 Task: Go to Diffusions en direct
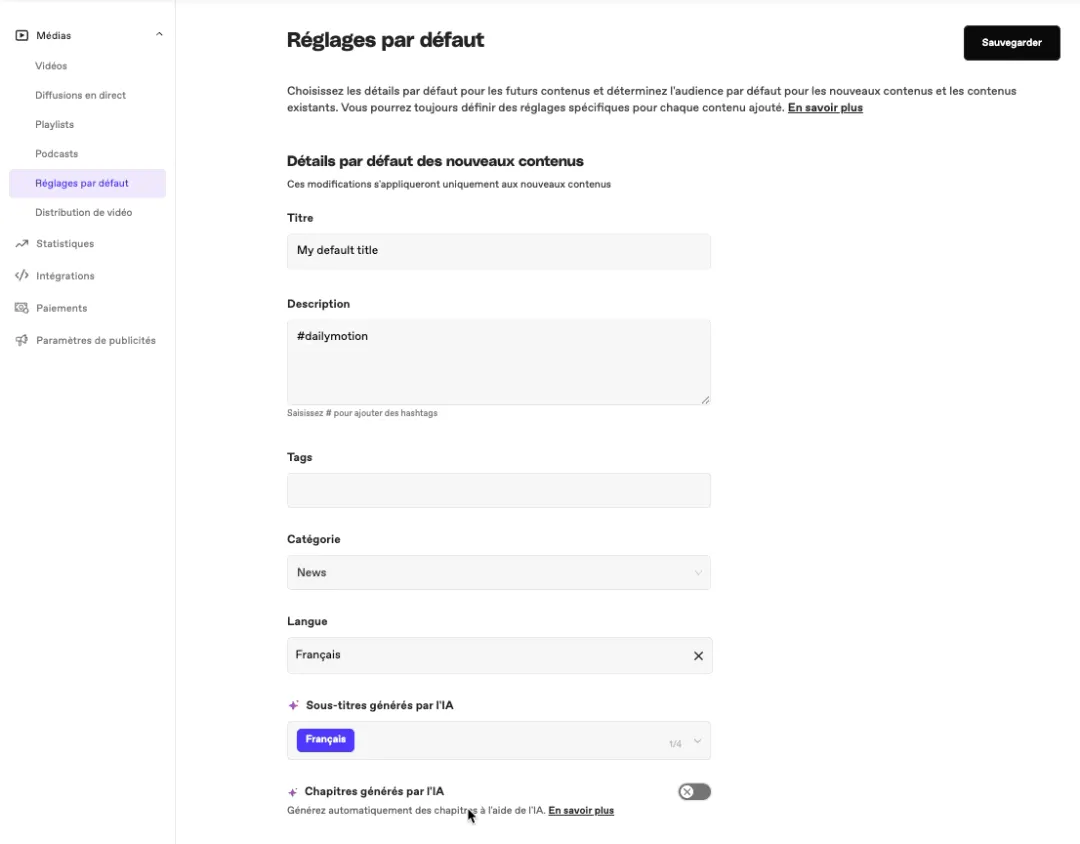81,95
